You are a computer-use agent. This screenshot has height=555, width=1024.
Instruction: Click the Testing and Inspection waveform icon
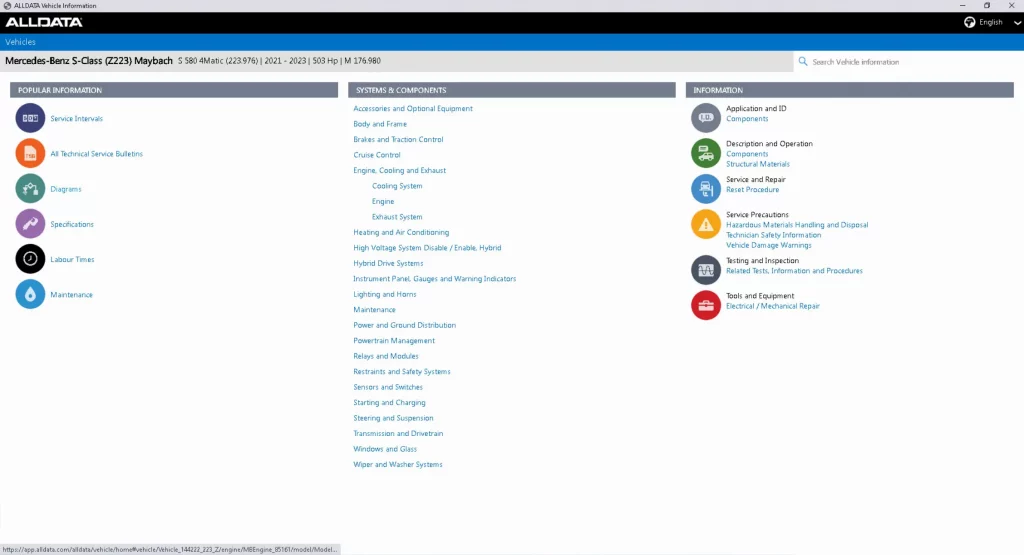tap(706, 270)
